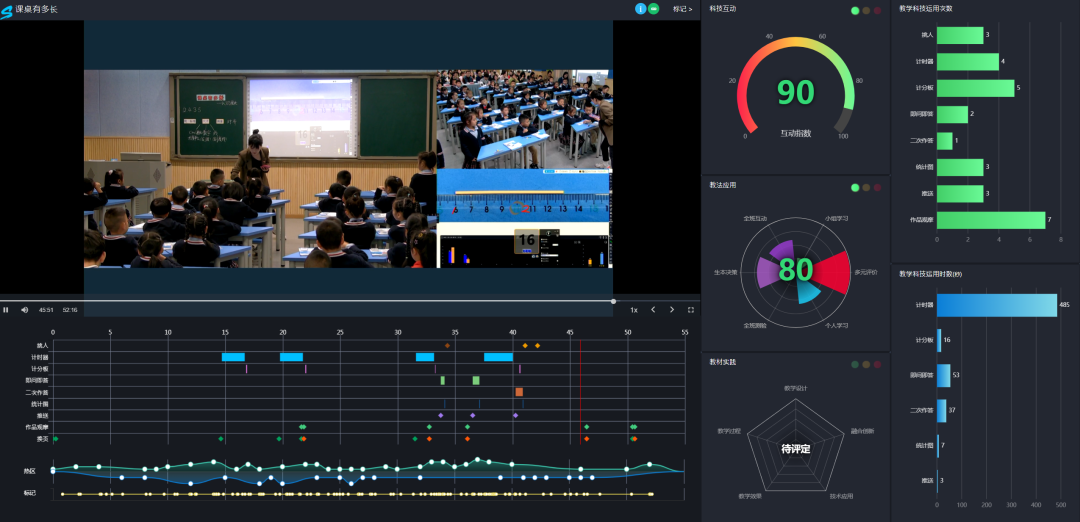Image resolution: width=1080 pixels, height=522 pixels.
Task: Click the 作品观摩 bar in usage count chart
Action: pos(990,220)
